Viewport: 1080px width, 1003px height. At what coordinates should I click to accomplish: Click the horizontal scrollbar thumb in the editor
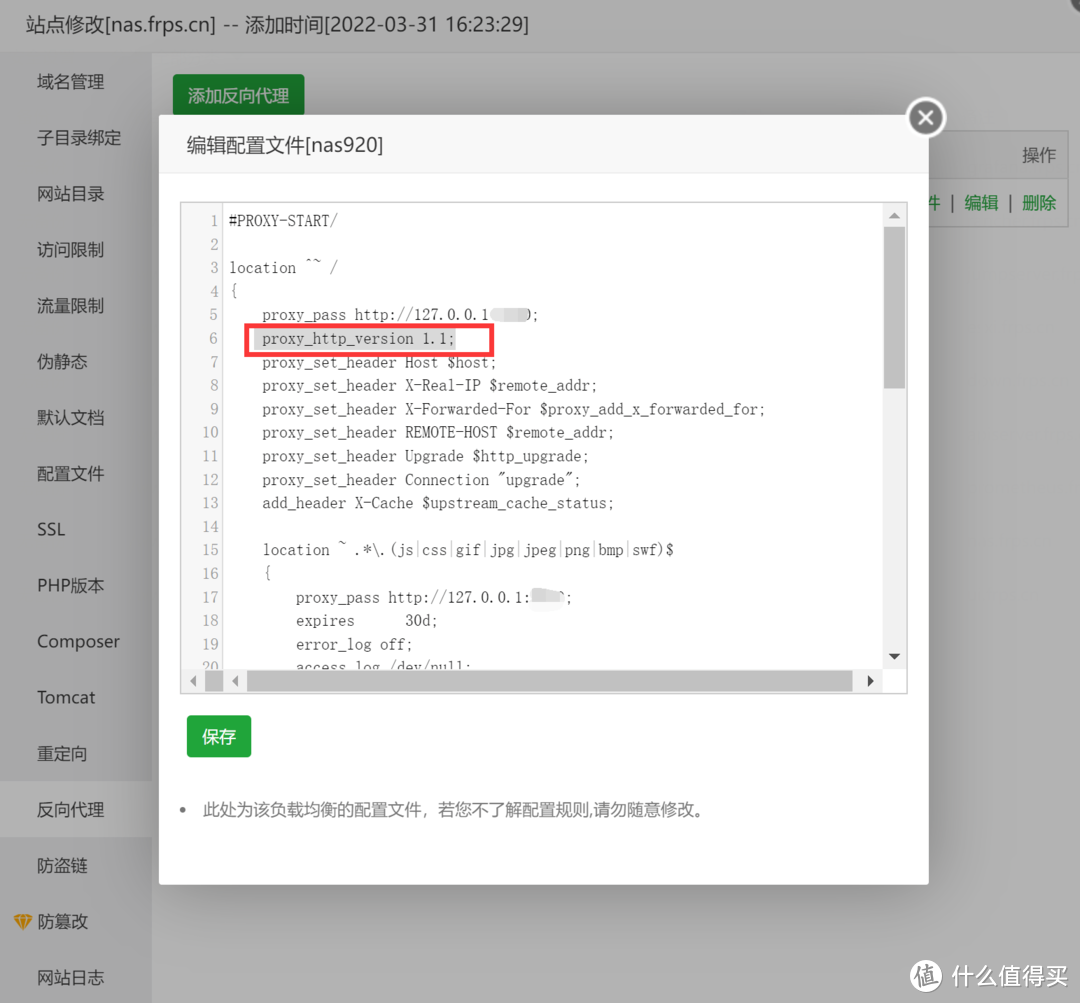549,681
